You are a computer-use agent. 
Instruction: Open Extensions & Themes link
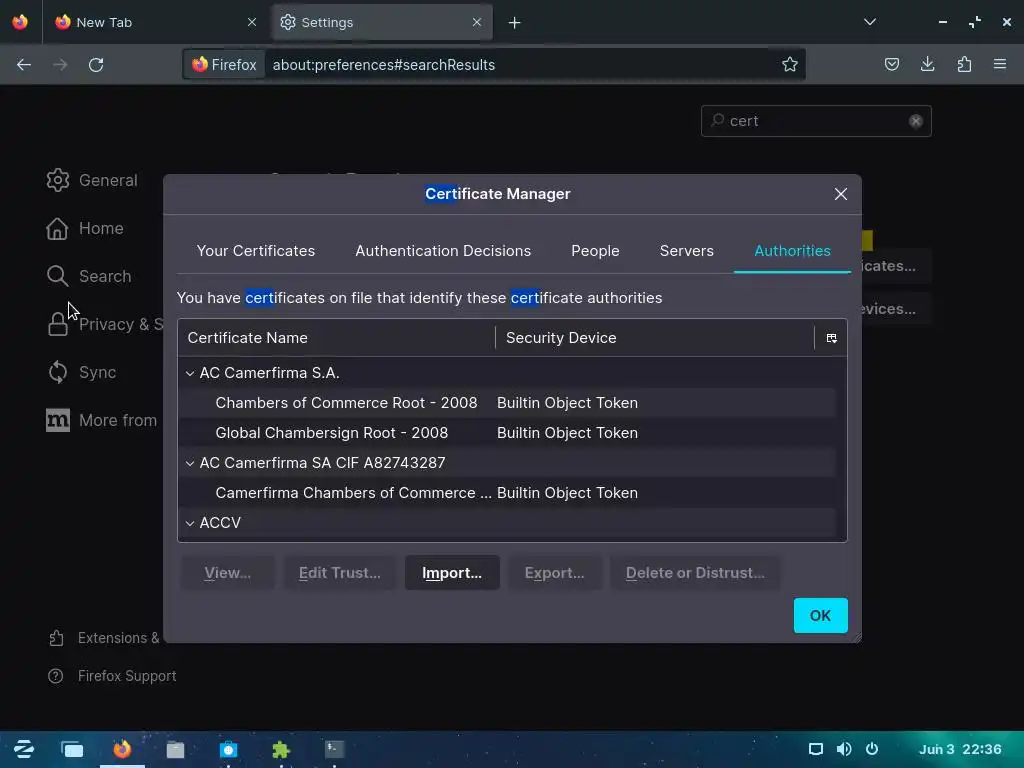104,638
